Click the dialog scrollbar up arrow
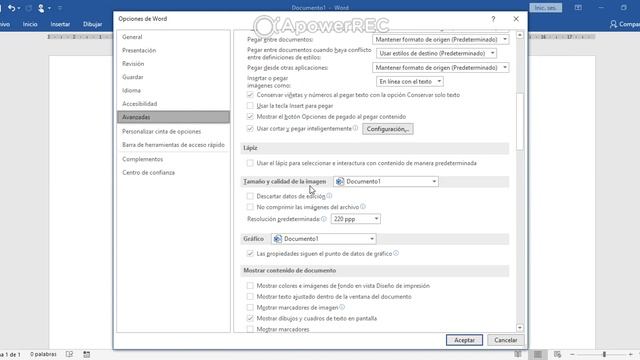The height and width of the screenshot is (360, 640). click(x=520, y=35)
